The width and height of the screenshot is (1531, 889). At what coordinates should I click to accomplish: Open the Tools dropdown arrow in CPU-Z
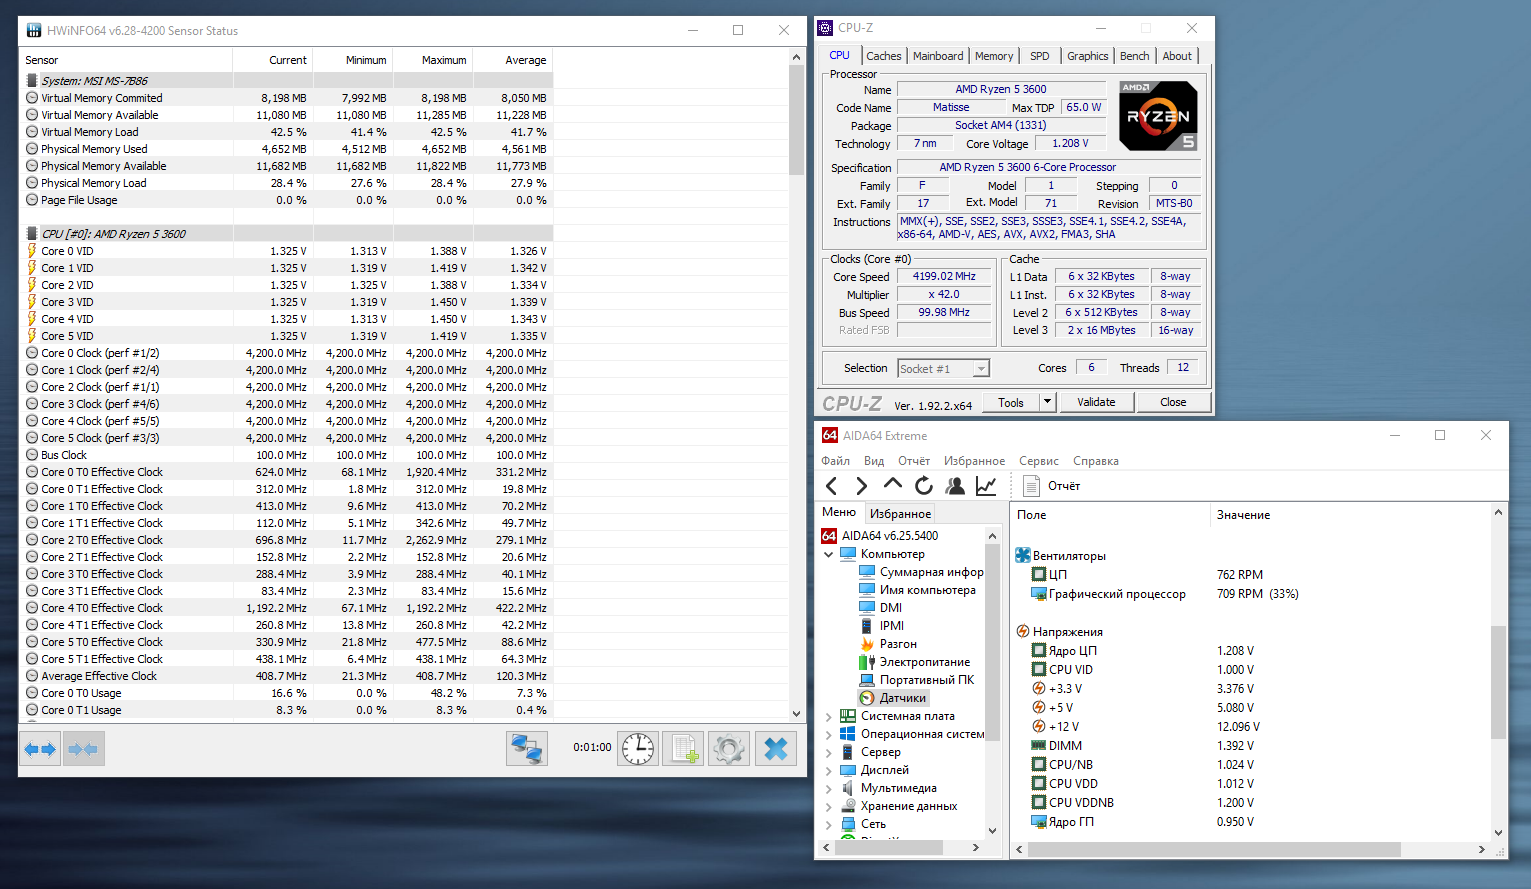click(1048, 402)
